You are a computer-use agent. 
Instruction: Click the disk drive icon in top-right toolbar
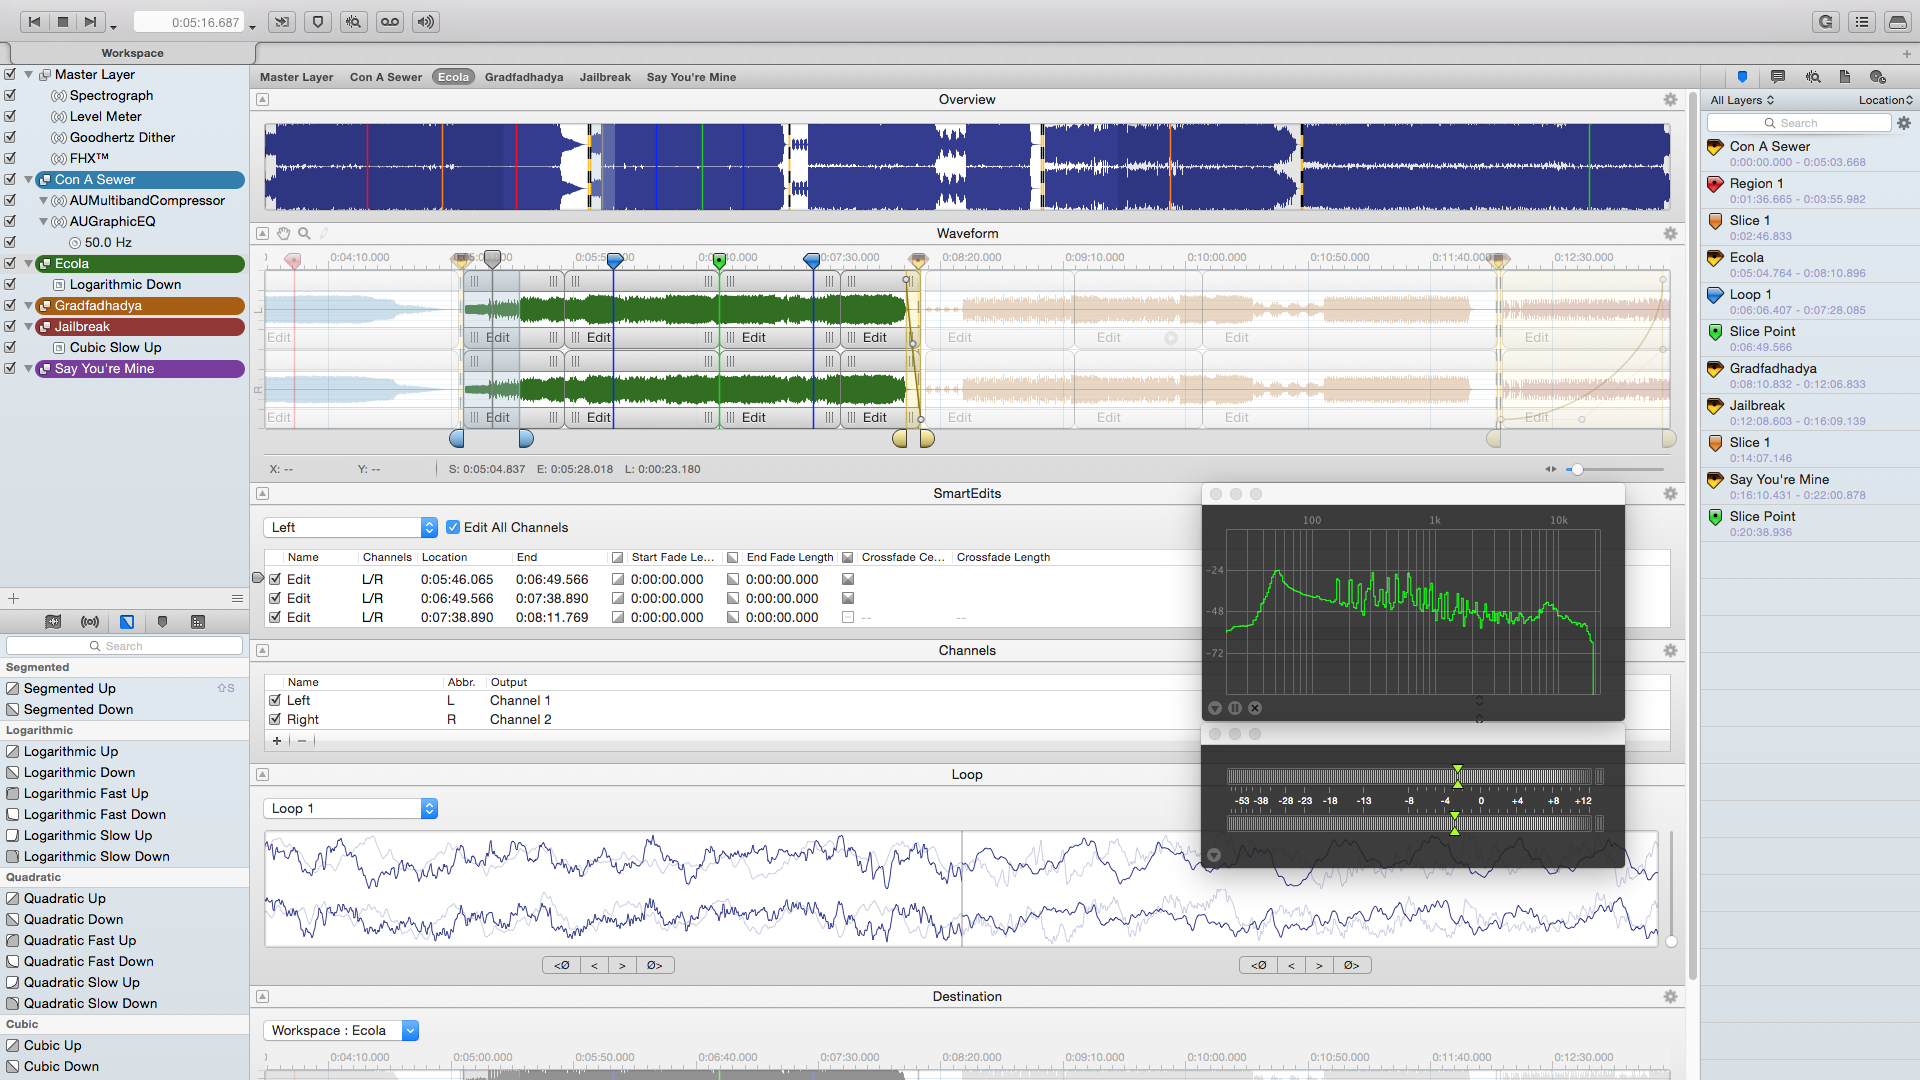click(x=1897, y=22)
